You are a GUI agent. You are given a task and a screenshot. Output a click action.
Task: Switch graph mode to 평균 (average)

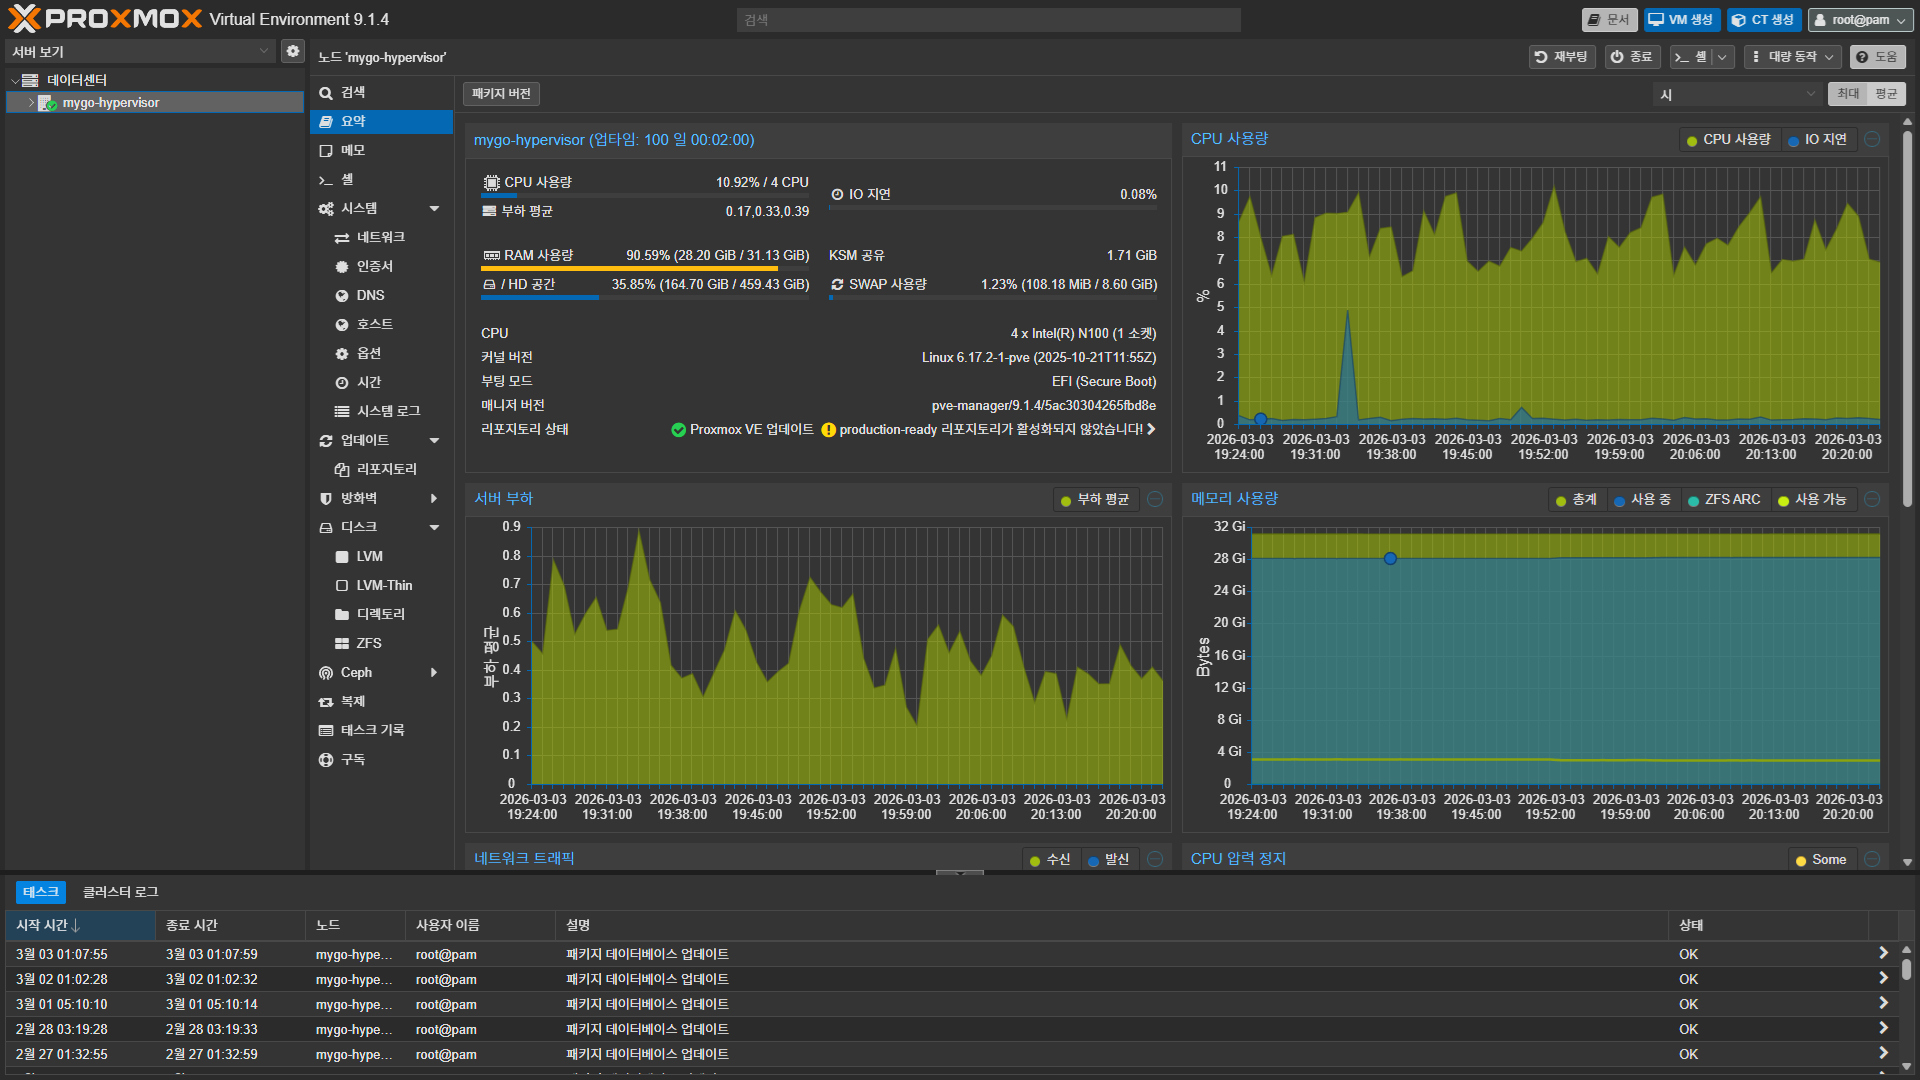[x=1885, y=94]
